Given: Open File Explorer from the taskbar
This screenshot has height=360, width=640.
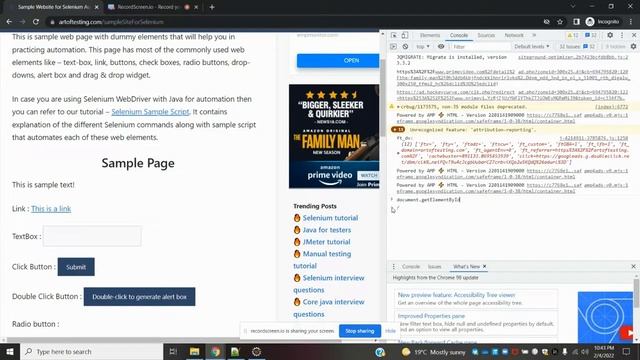Looking at the screenshot, I should point(194,351).
